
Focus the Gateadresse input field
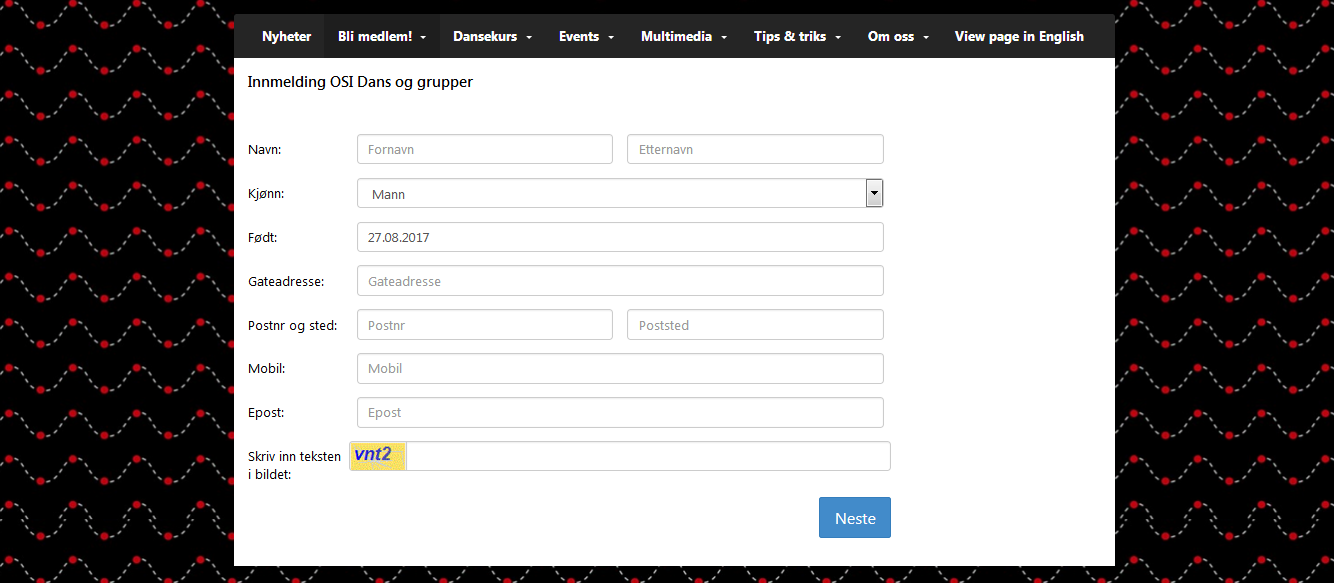pos(620,281)
